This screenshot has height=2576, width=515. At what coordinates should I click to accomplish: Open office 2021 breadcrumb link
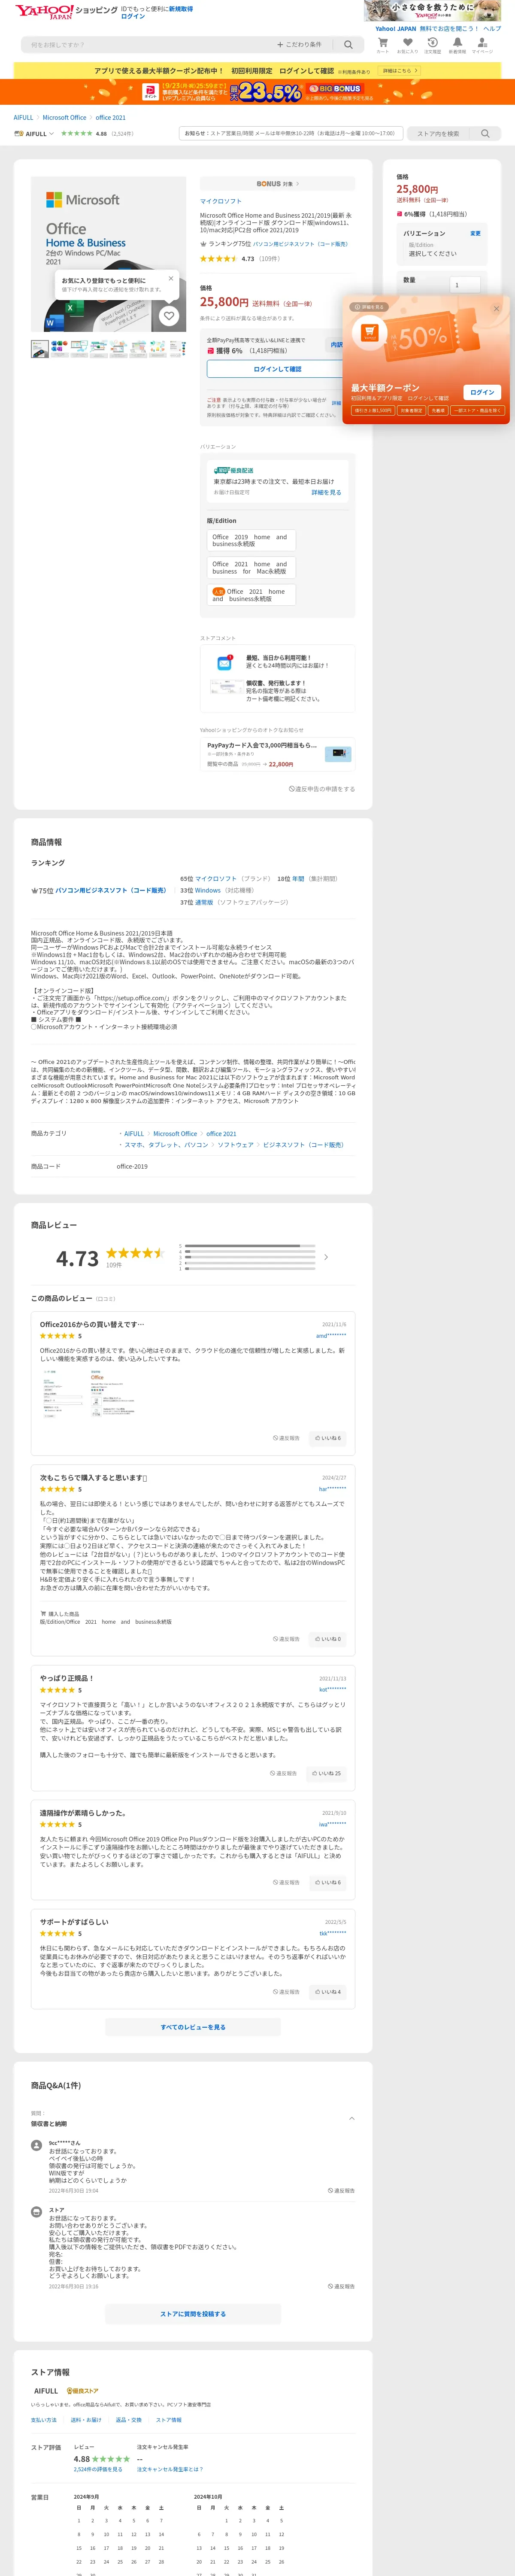pyautogui.click(x=111, y=118)
